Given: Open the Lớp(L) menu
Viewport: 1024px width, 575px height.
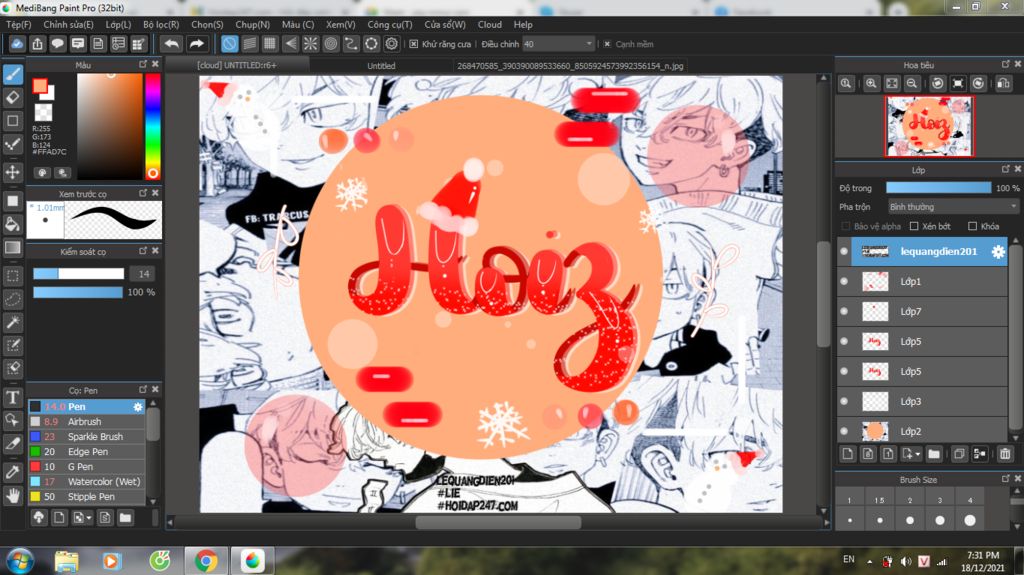Looking at the screenshot, I should pos(118,24).
